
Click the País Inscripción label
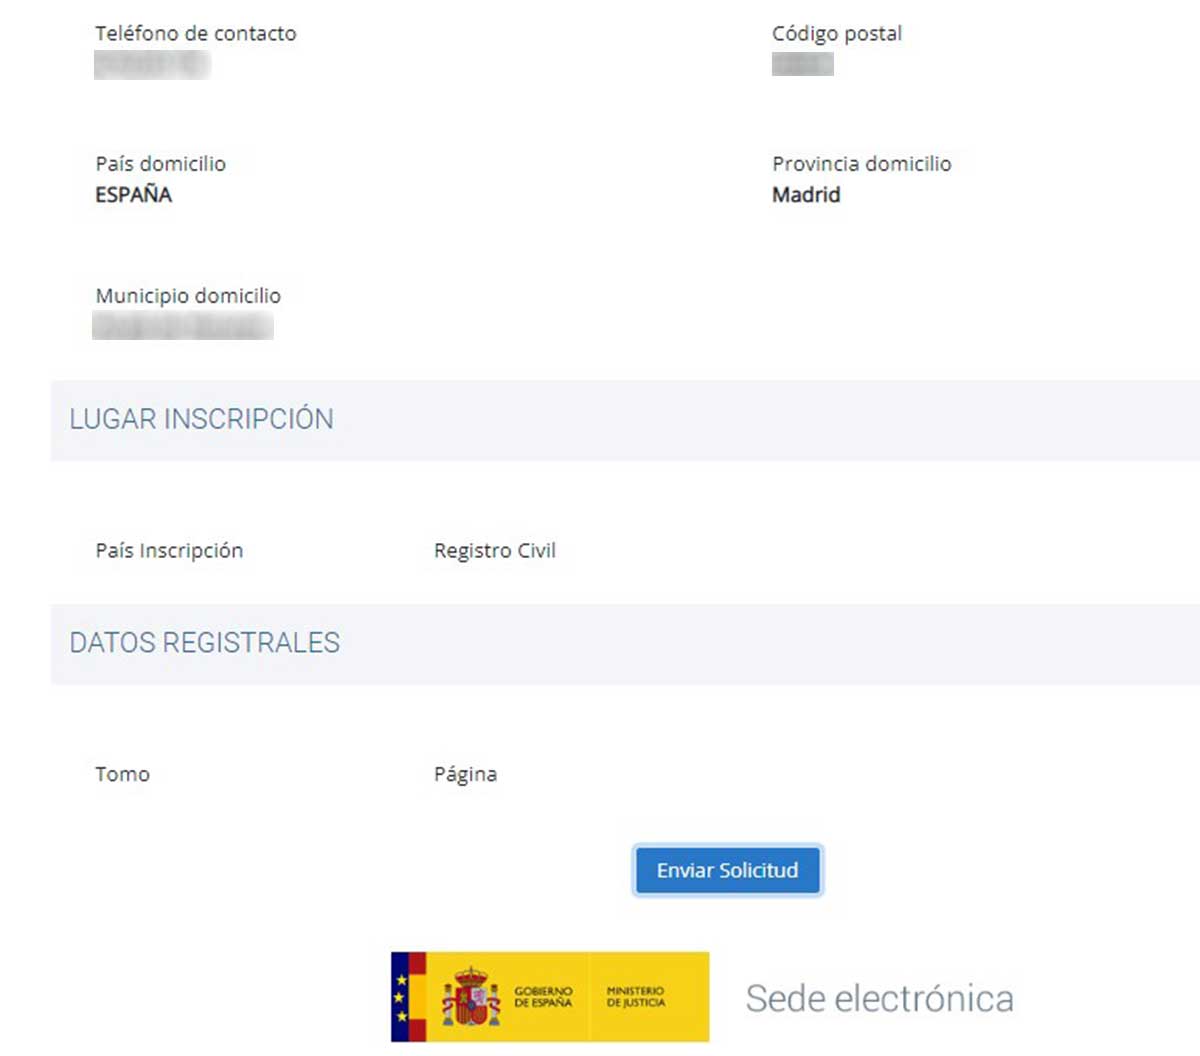click(x=169, y=551)
